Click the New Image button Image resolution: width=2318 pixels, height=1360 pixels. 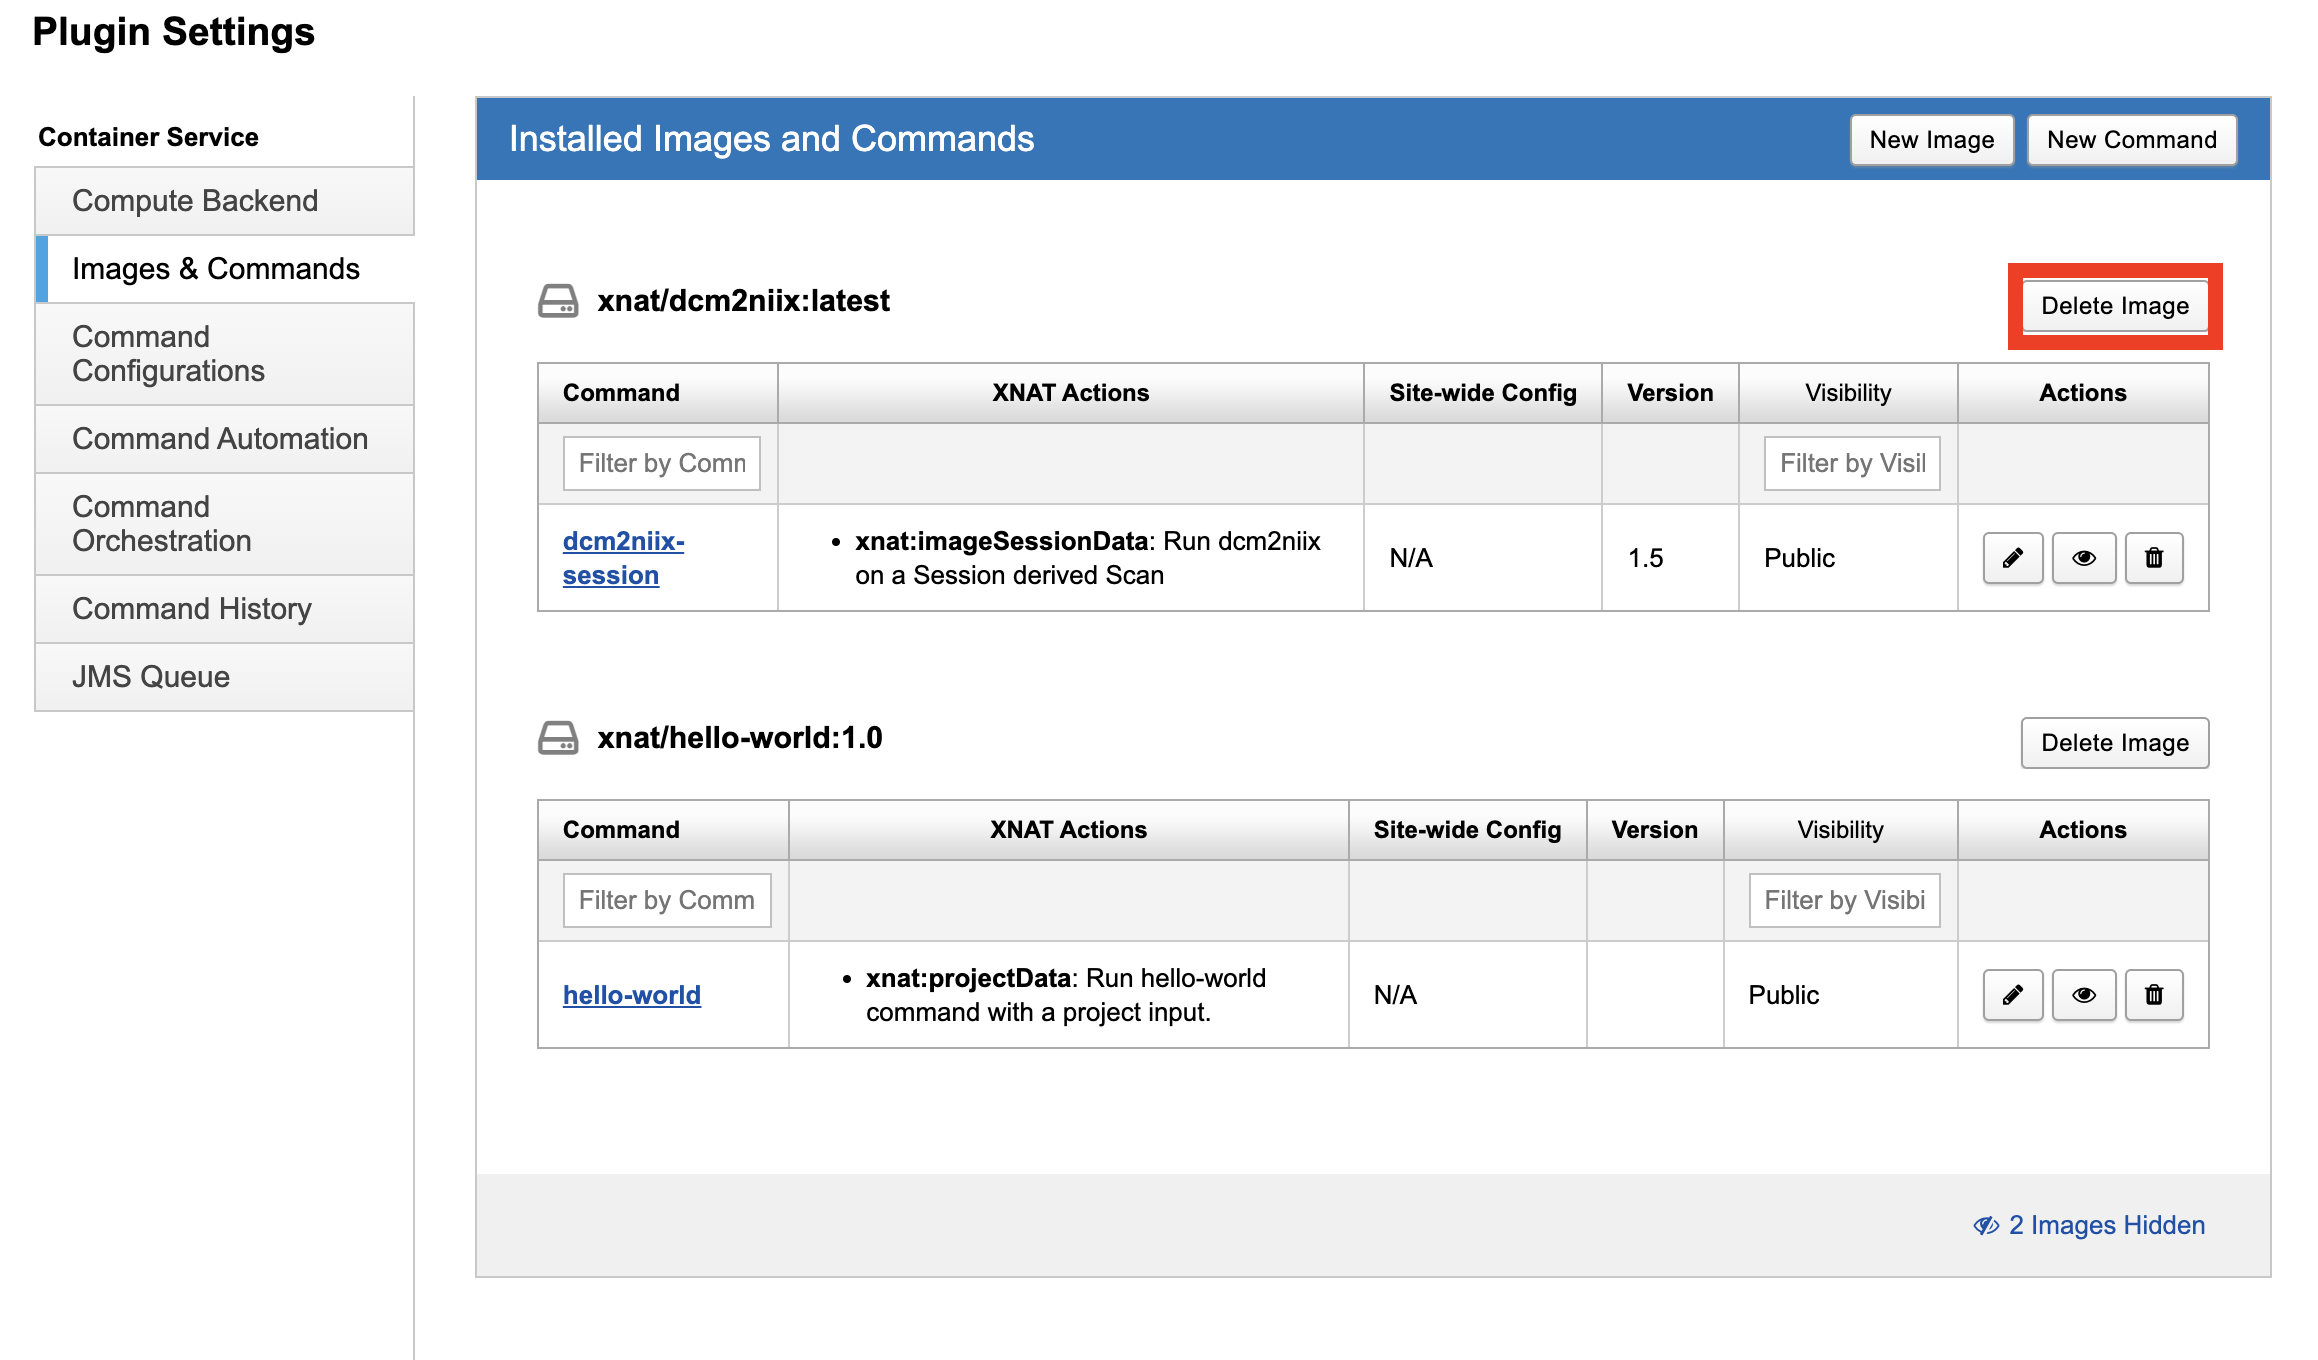tap(1931, 140)
